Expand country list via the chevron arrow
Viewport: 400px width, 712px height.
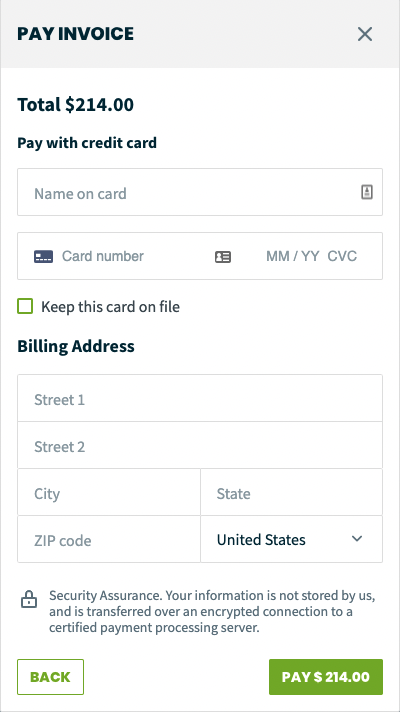pyautogui.click(x=357, y=539)
